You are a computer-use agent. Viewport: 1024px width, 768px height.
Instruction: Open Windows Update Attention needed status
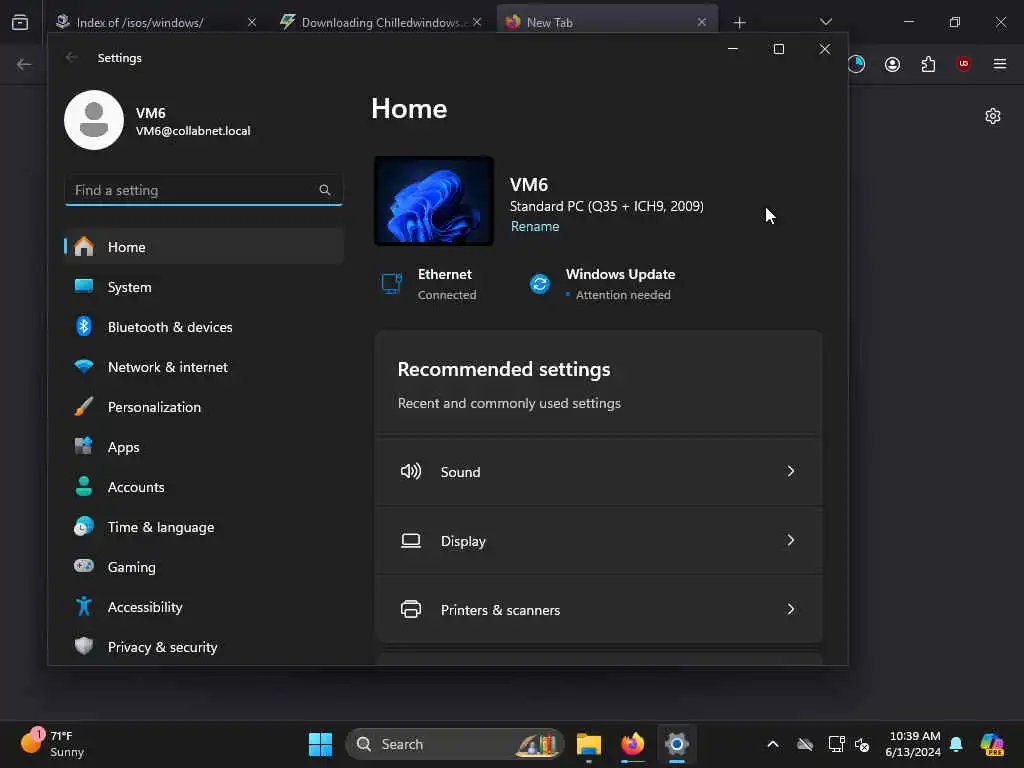(602, 284)
